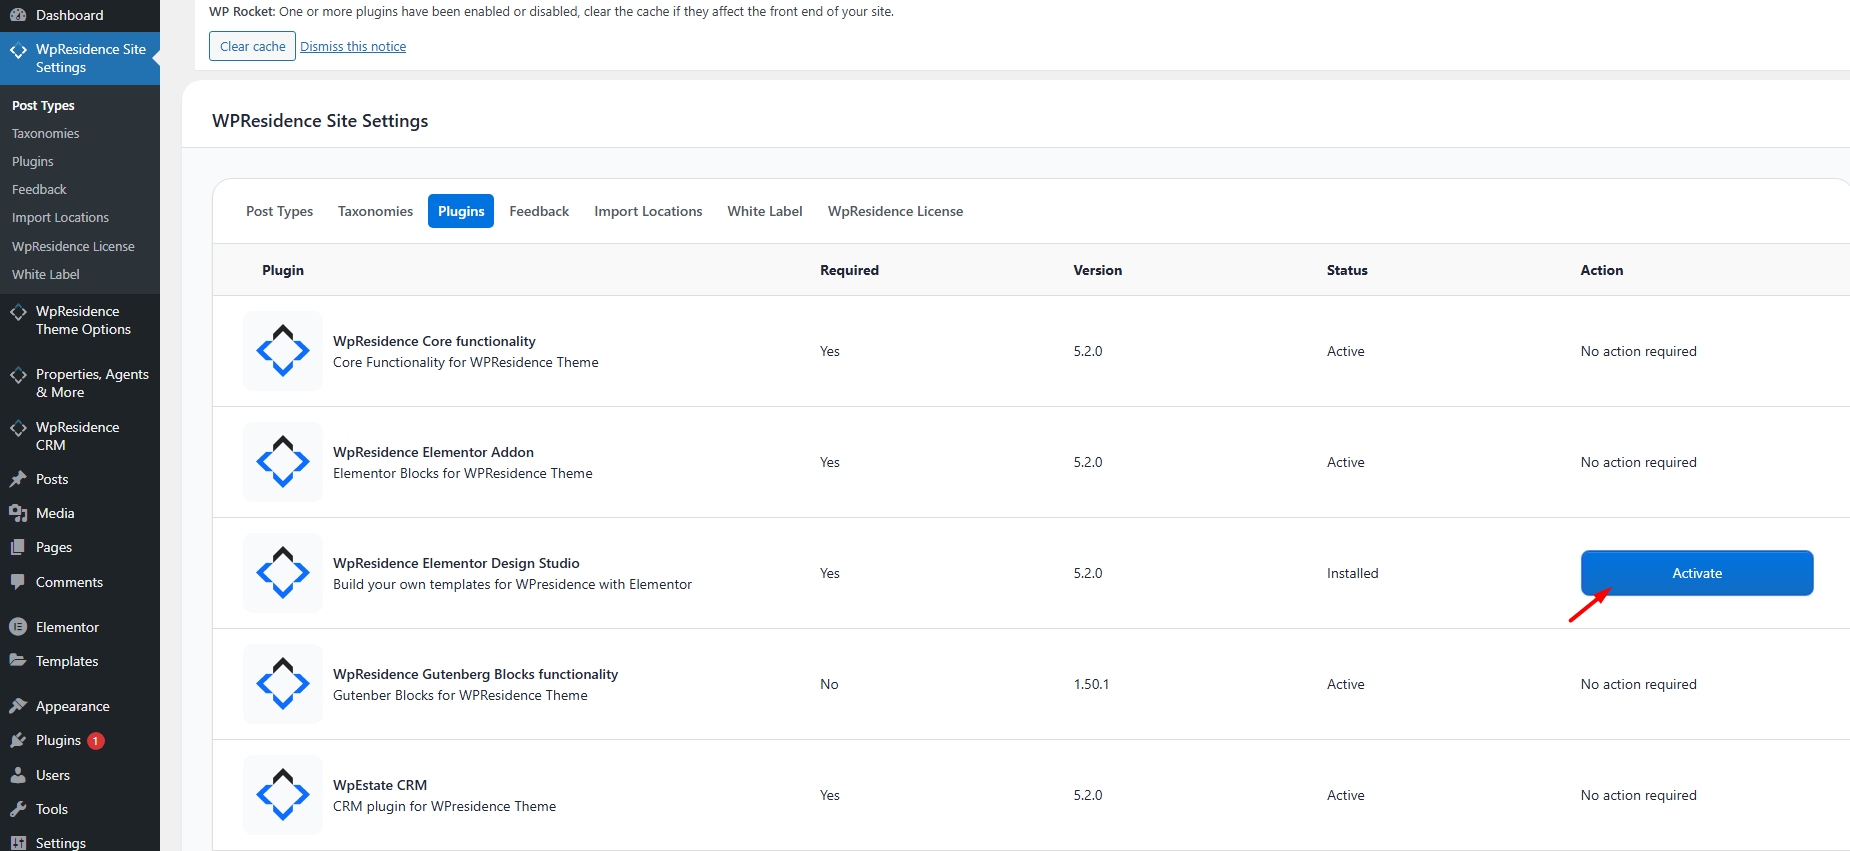Click the Media library icon
1850x851 pixels.
click(18, 513)
